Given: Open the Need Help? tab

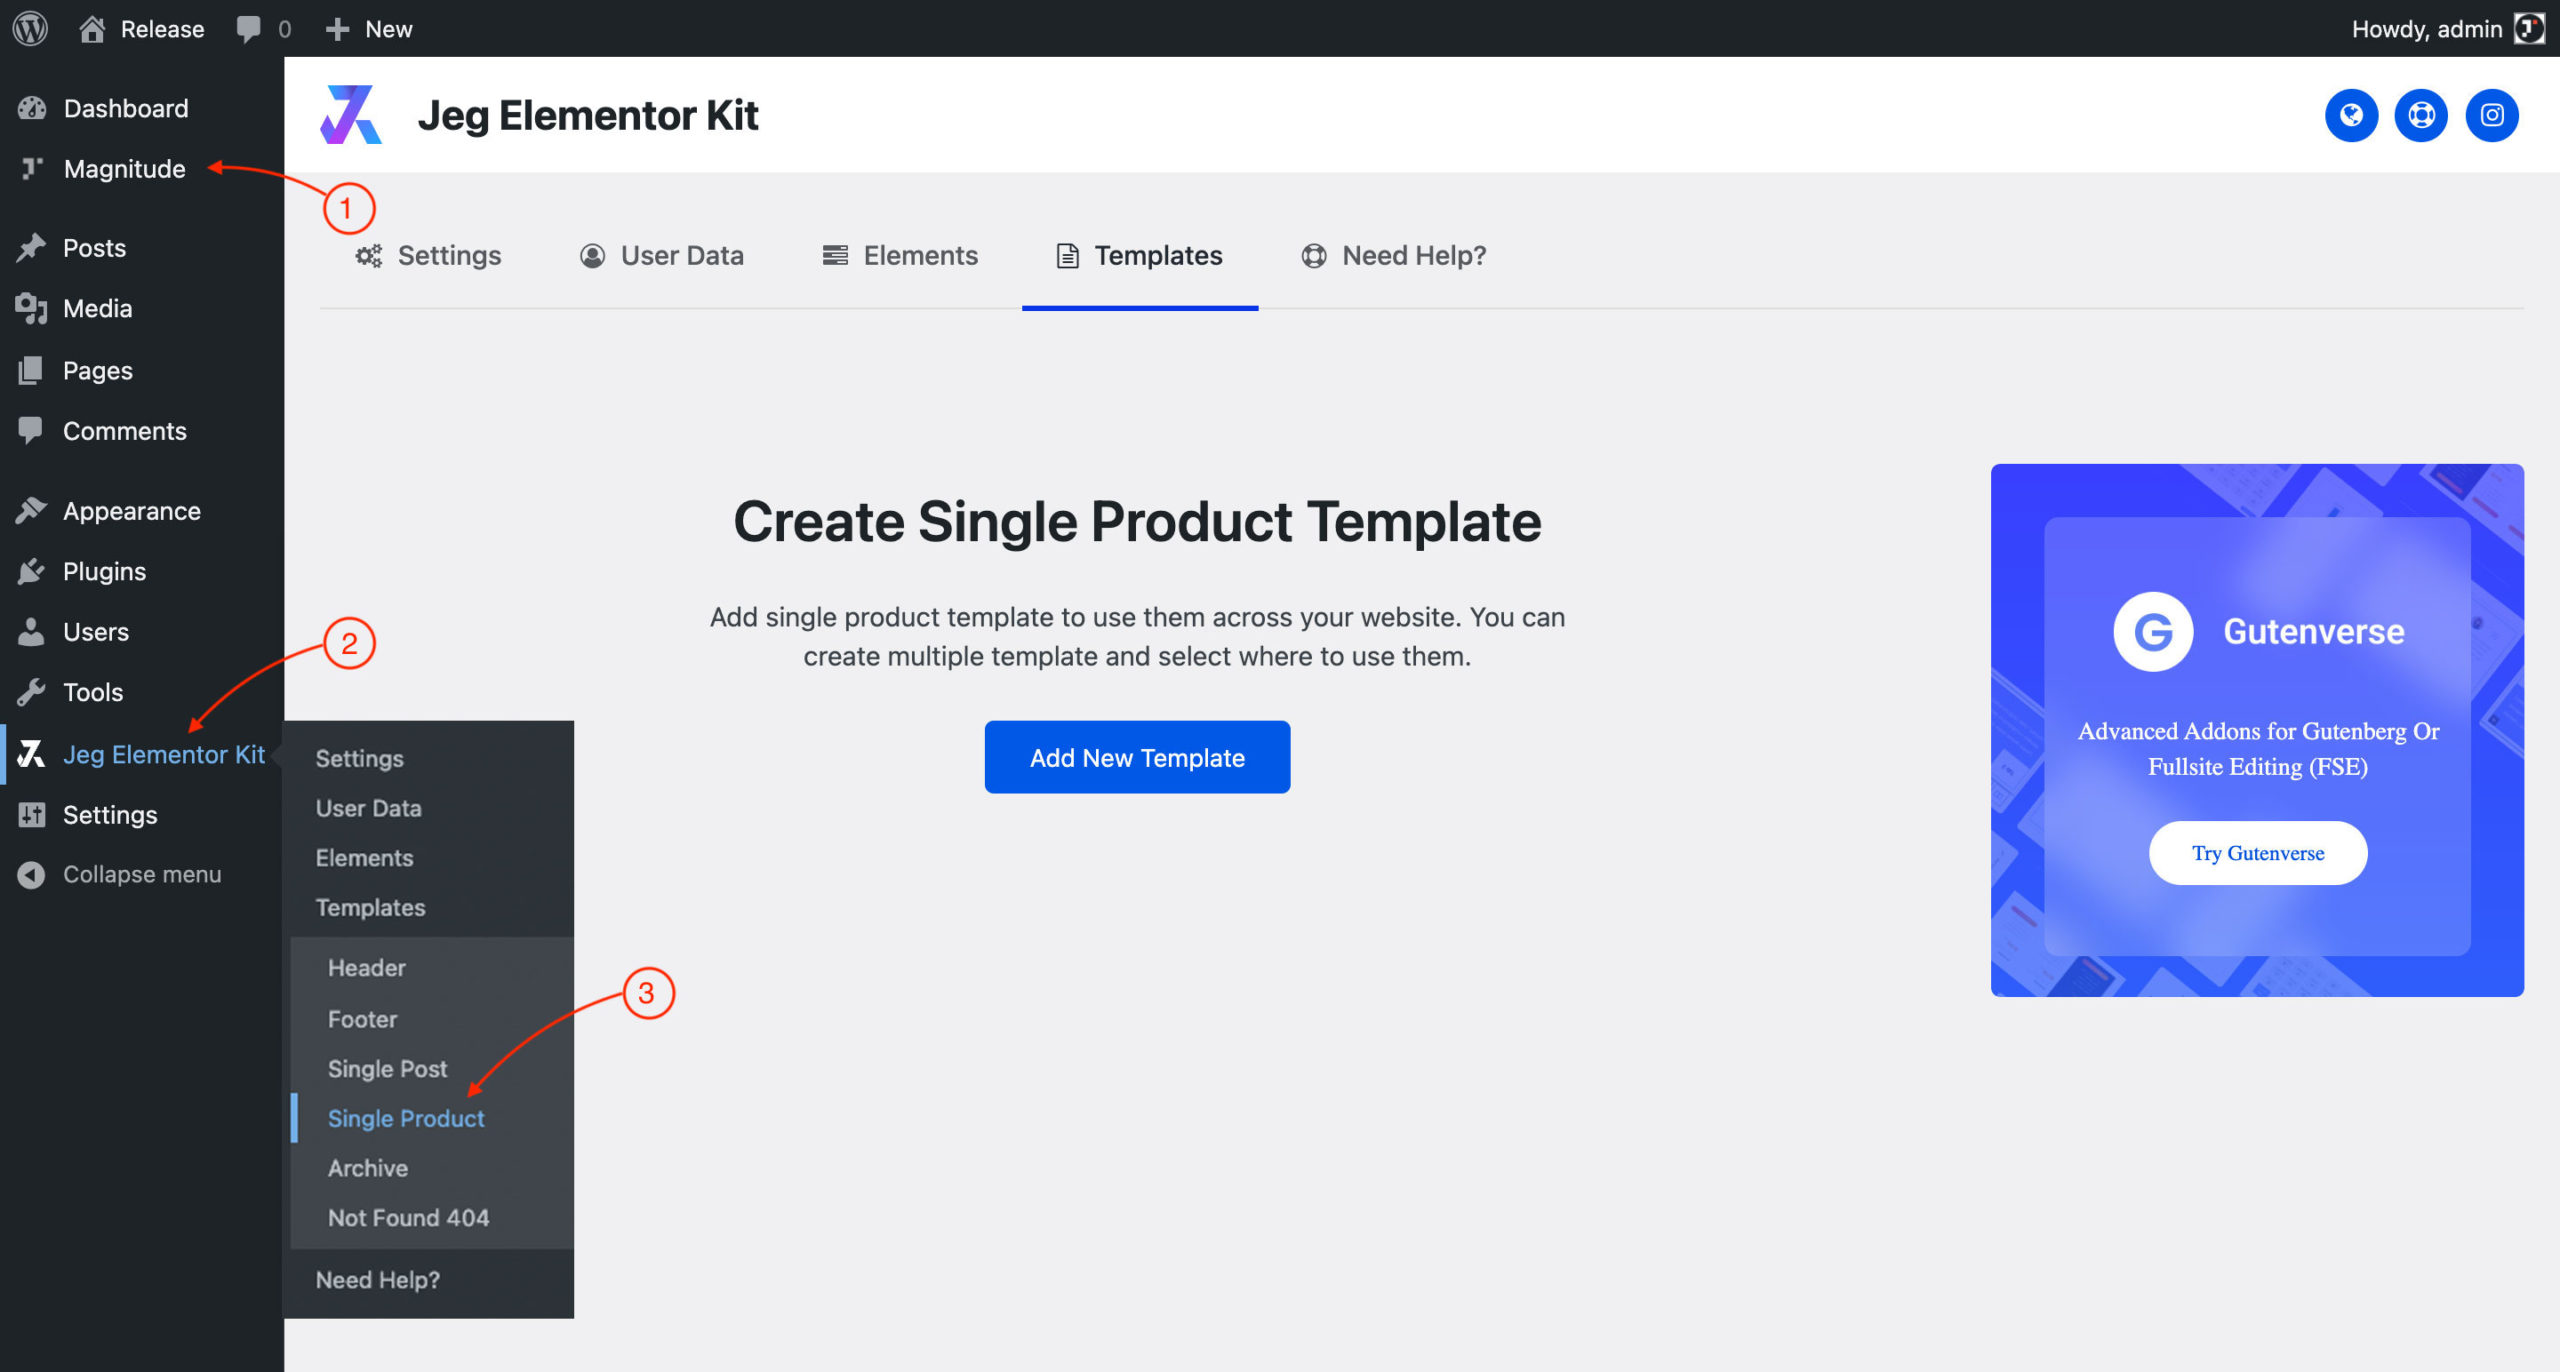Looking at the screenshot, I should point(1394,256).
